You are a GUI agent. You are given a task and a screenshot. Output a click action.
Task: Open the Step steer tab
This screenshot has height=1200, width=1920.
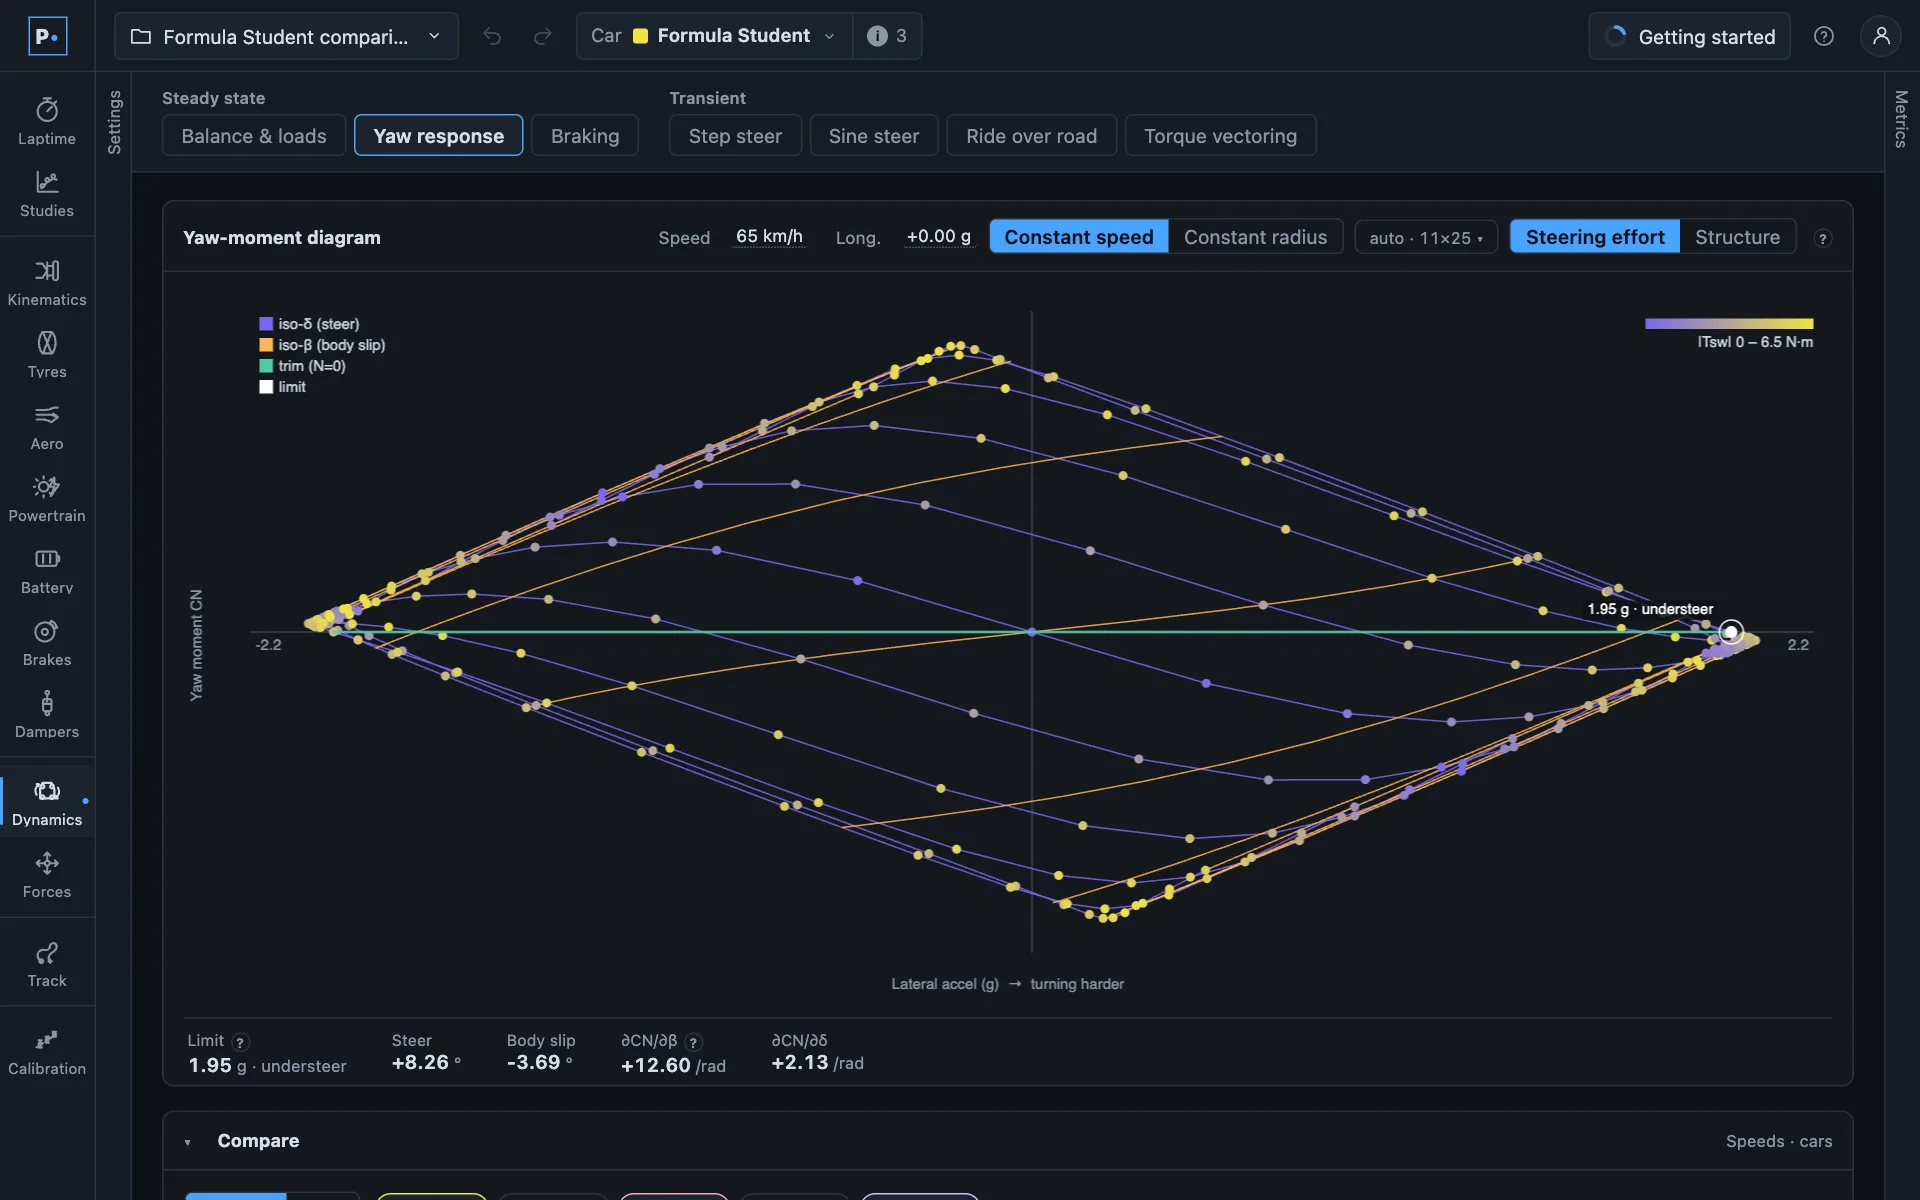735,136
